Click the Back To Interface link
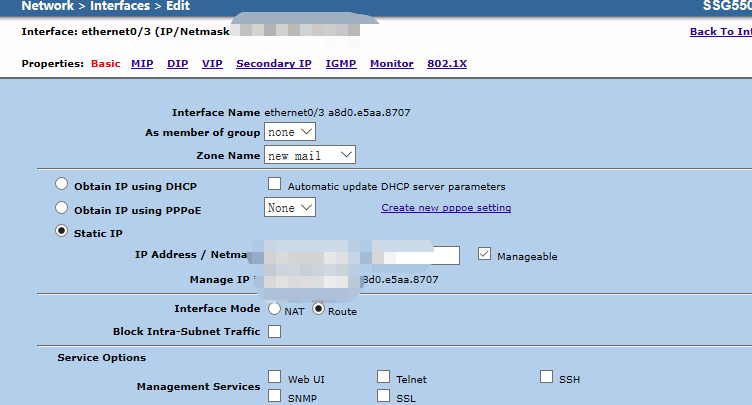The height and width of the screenshot is (405, 752). tap(720, 32)
